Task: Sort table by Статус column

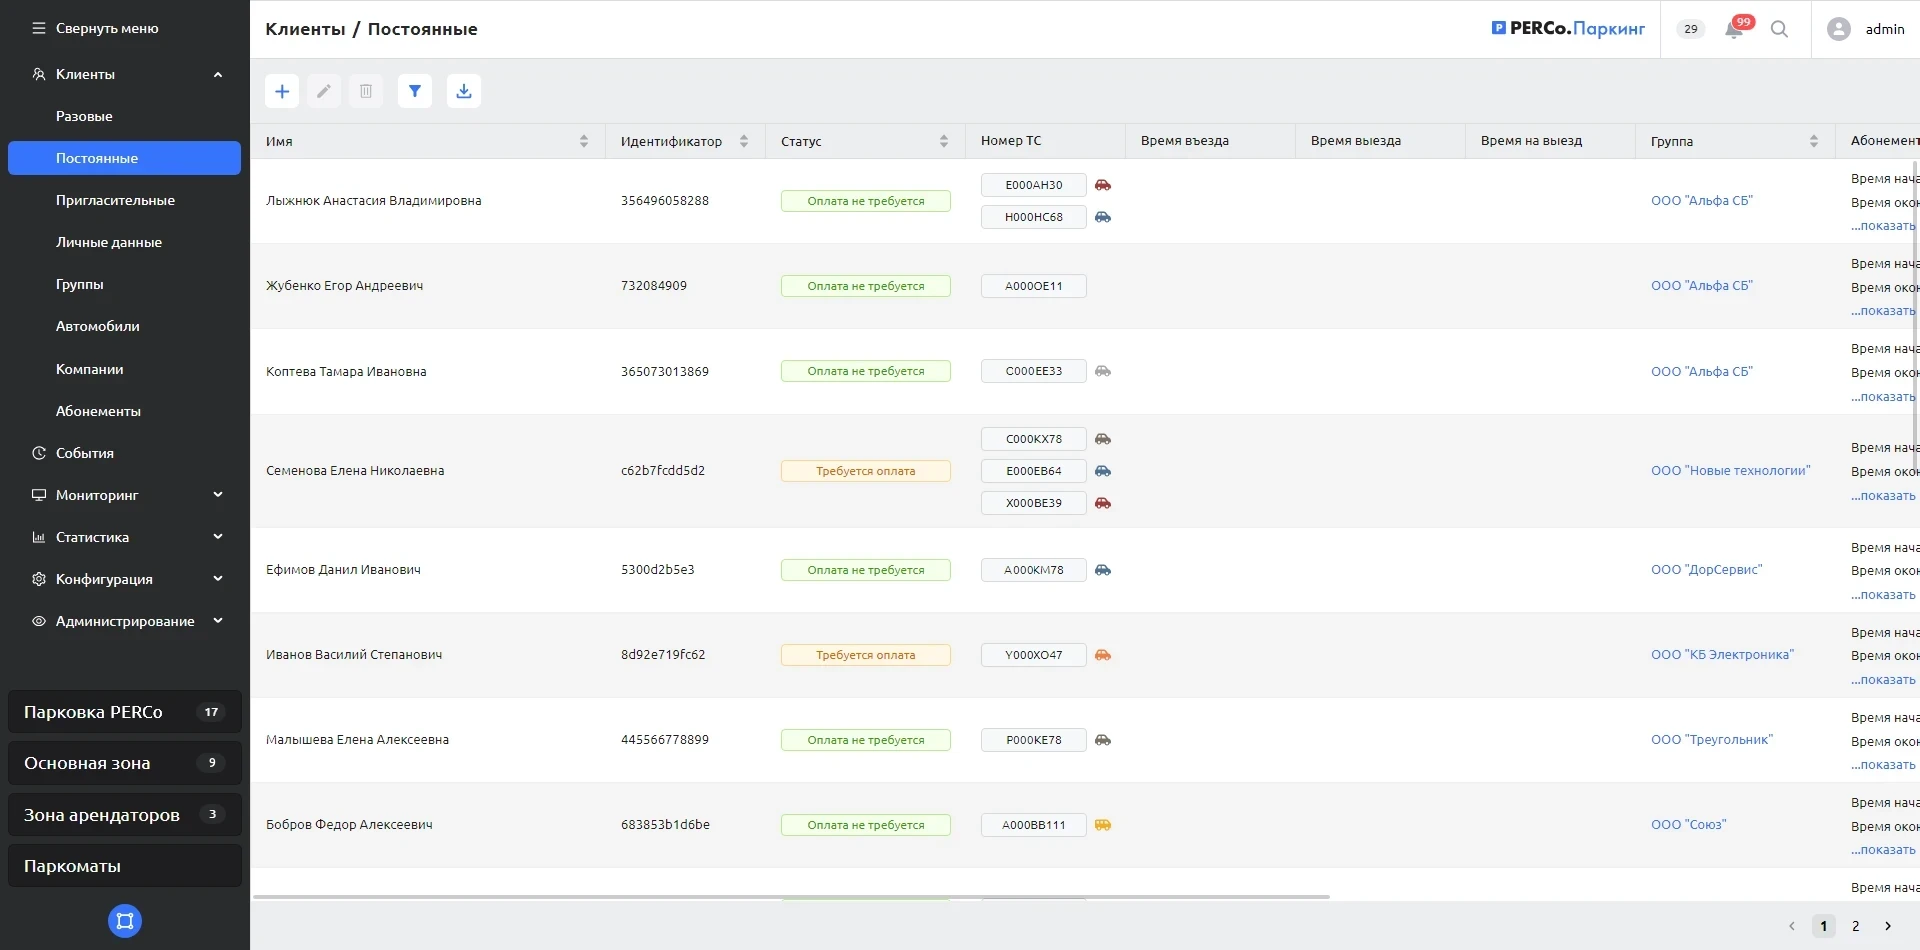Action: click(944, 141)
